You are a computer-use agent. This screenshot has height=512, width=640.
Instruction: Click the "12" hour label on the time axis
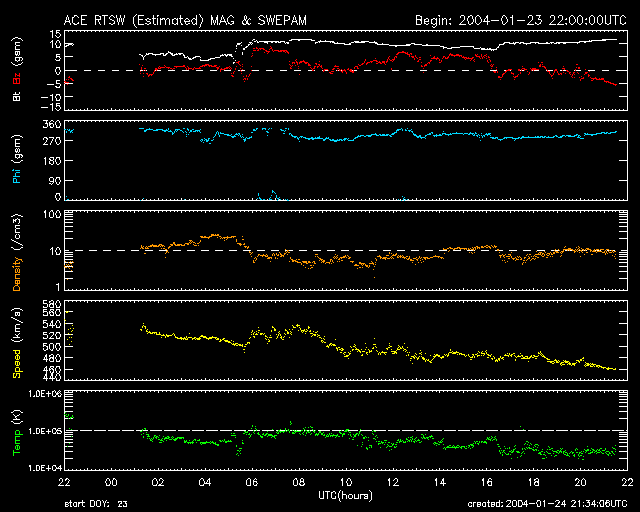(x=393, y=483)
